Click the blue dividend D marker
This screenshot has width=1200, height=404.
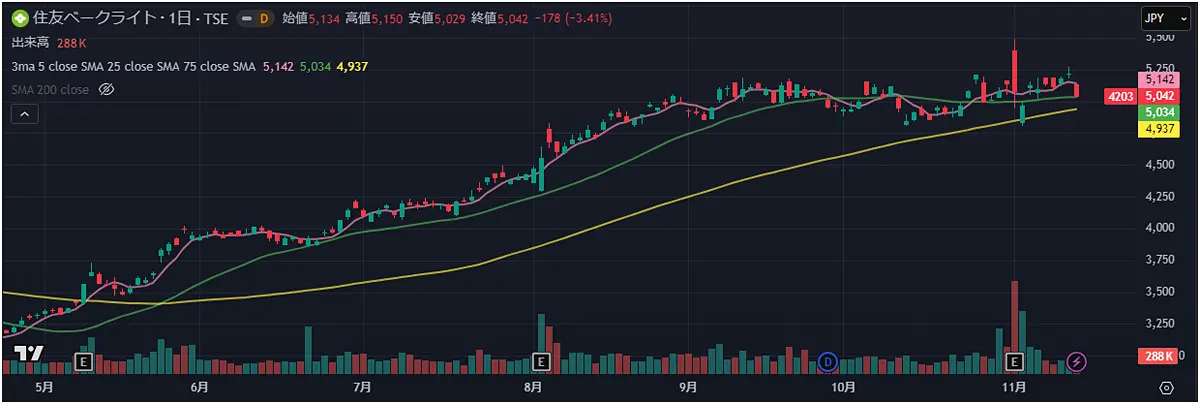tap(827, 360)
